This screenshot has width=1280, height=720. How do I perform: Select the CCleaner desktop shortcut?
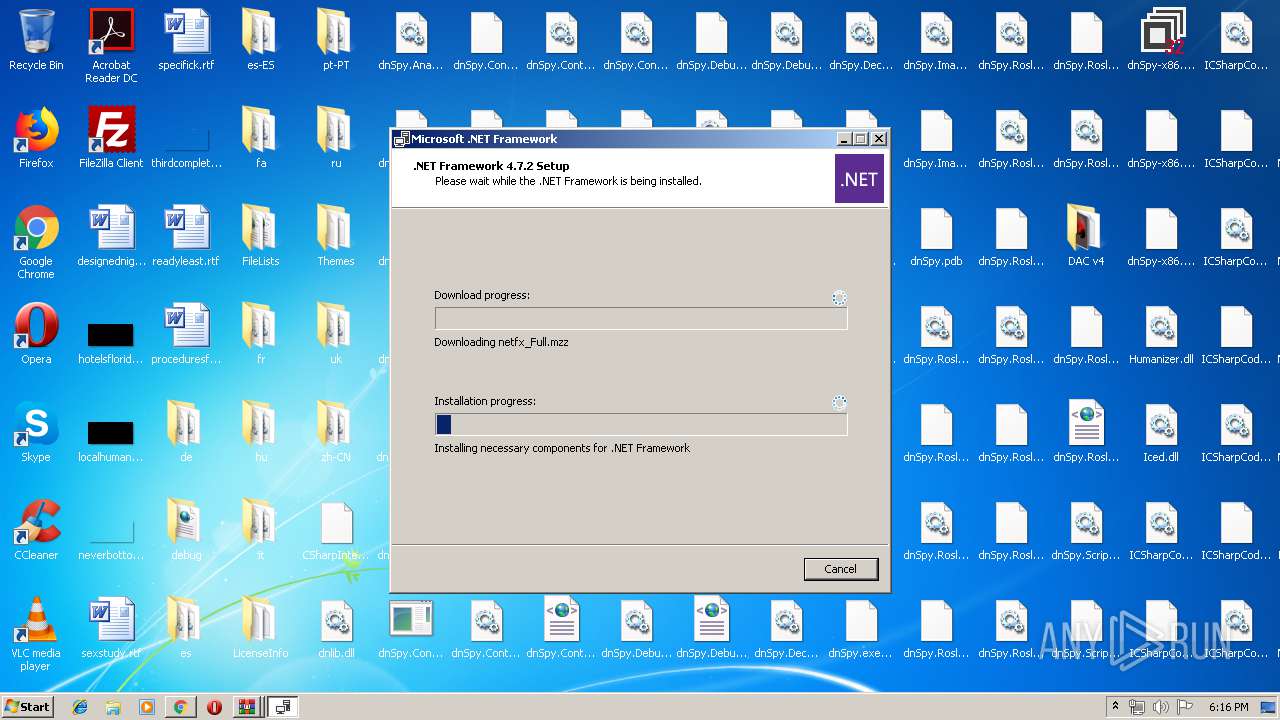[x=36, y=531]
